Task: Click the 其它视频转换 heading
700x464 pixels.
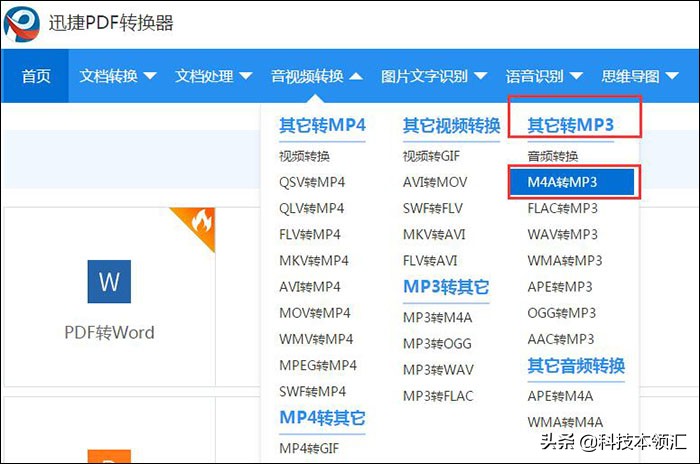Action: (x=451, y=125)
